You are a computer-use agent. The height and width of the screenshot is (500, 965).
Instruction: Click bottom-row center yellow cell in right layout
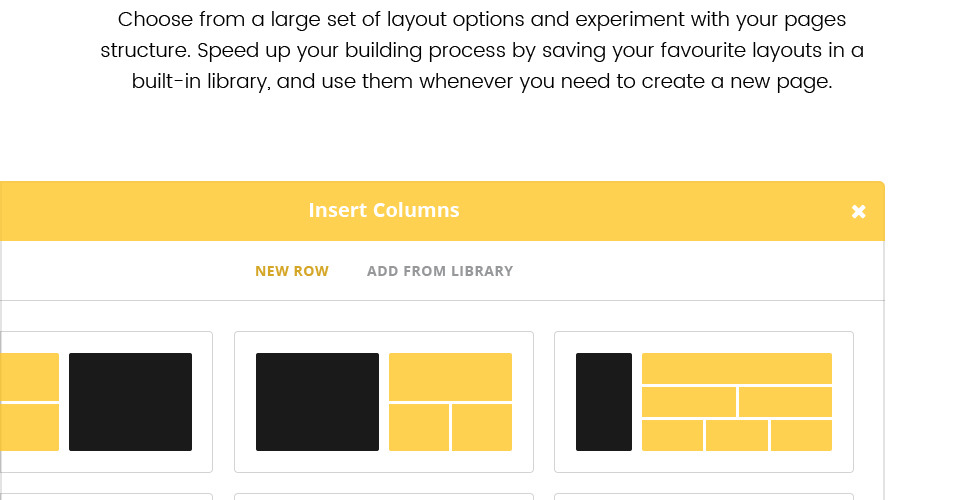(737, 436)
